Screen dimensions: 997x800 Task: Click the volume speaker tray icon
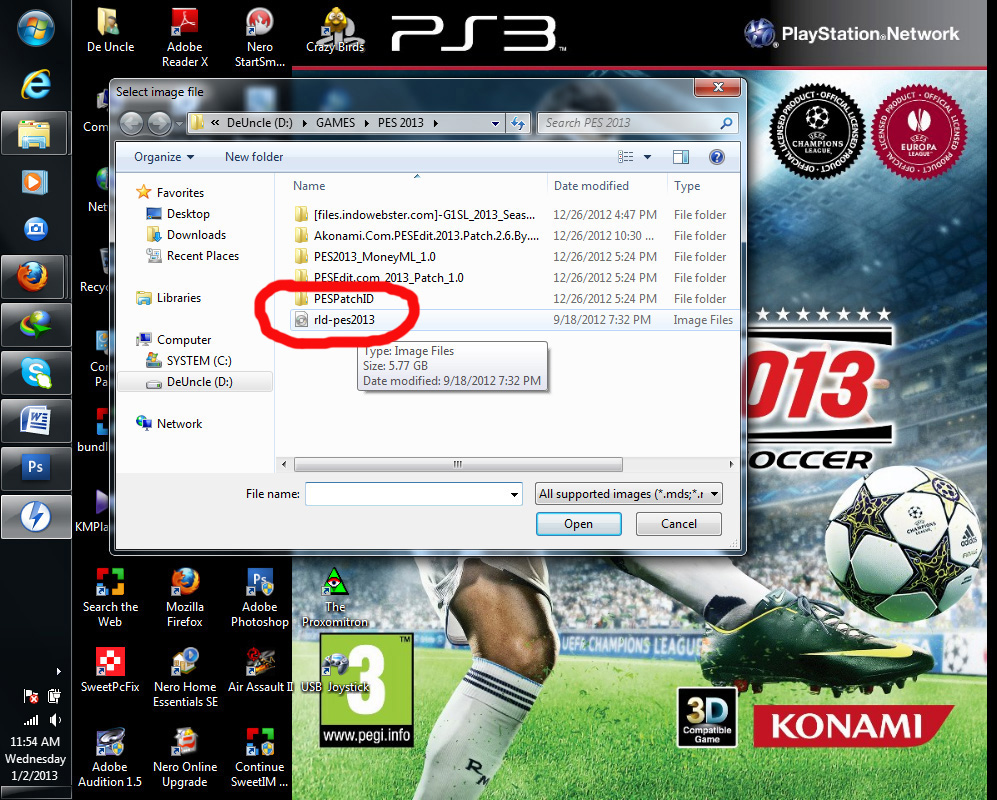55,720
